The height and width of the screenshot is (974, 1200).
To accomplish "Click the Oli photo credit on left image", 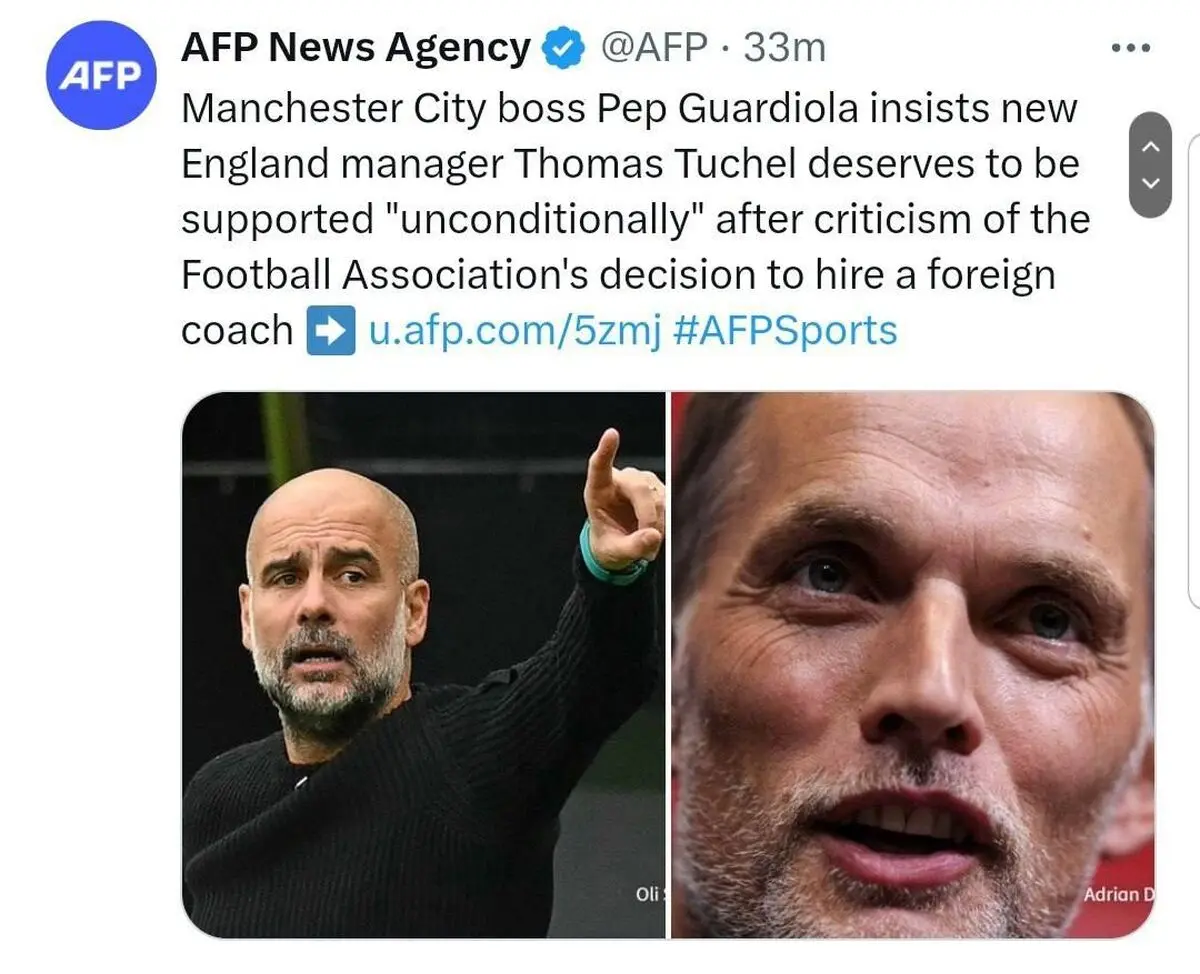I will coord(650,893).
